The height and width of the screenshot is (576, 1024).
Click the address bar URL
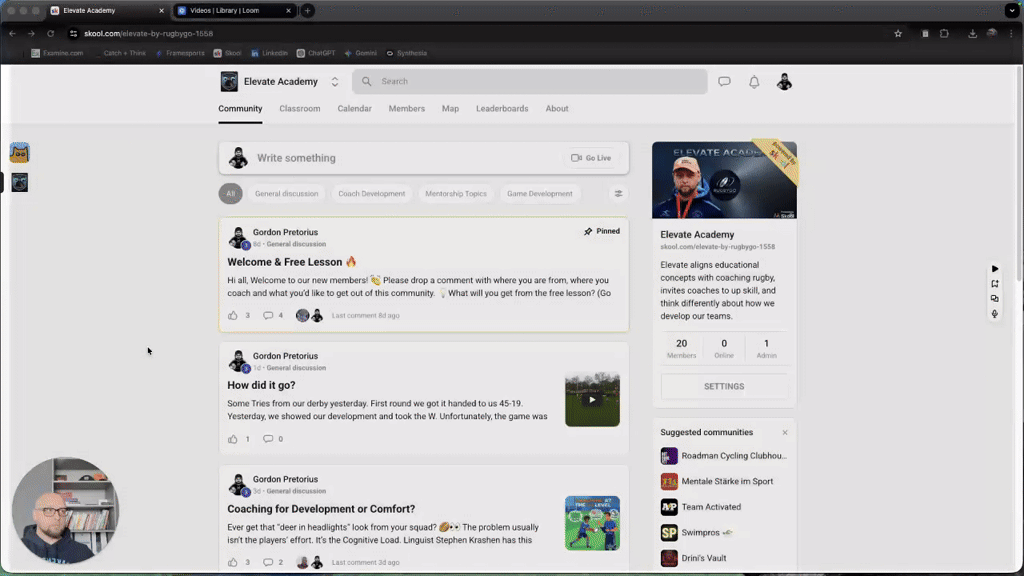[148, 33]
